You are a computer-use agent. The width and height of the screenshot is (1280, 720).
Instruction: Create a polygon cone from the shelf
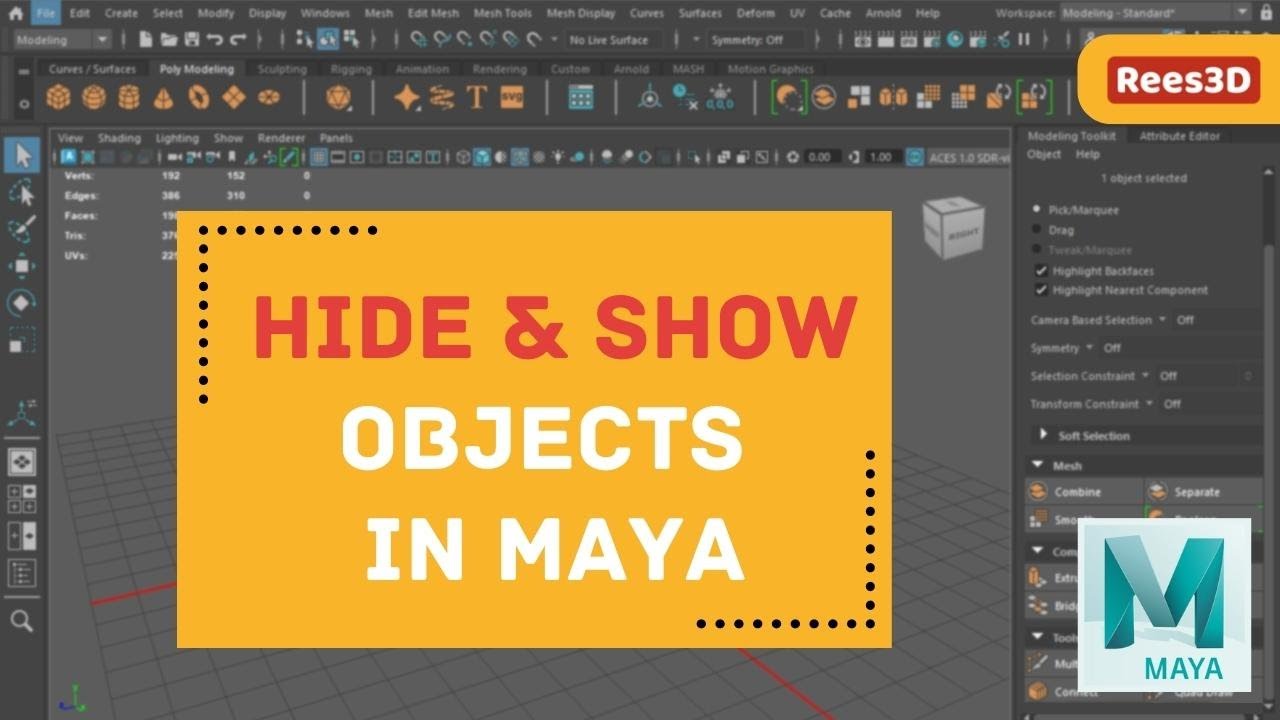[x=163, y=97]
